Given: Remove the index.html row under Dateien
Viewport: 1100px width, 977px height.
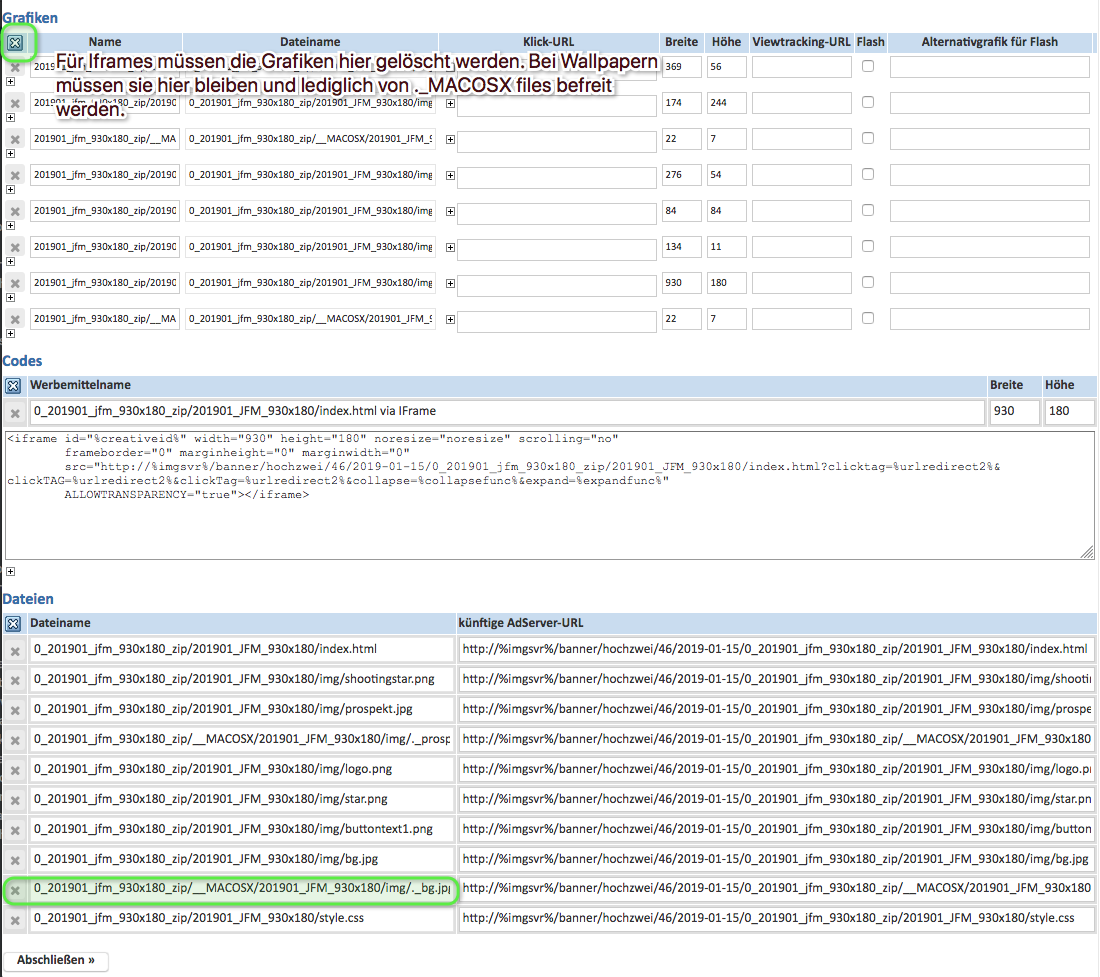Looking at the screenshot, I should (x=15, y=651).
